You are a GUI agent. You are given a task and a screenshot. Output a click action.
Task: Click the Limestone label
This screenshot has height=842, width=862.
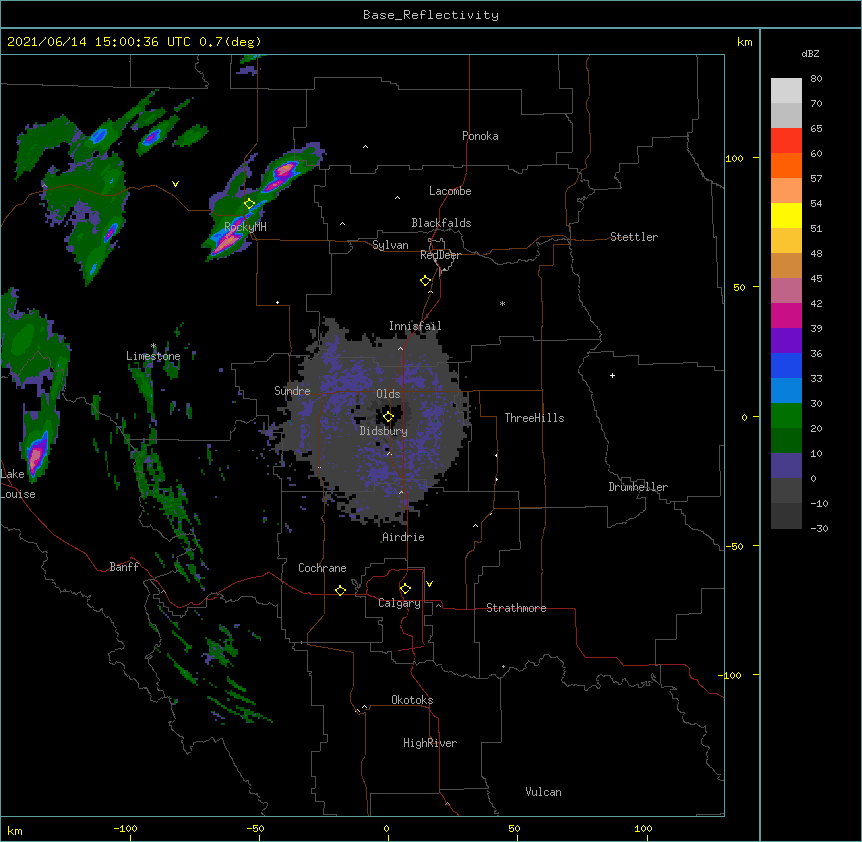point(153,356)
